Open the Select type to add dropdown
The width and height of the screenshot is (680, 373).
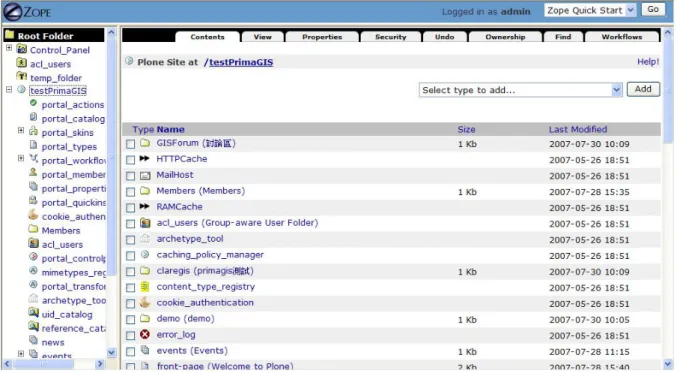pyautogui.click(x=520, y=90)
